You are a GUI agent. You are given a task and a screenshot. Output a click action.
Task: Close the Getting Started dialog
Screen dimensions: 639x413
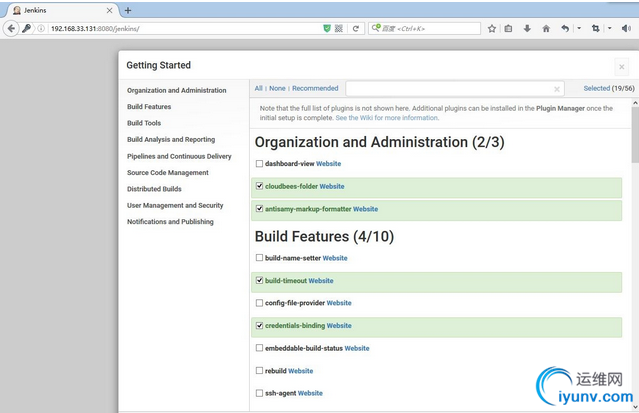(621, 67)
